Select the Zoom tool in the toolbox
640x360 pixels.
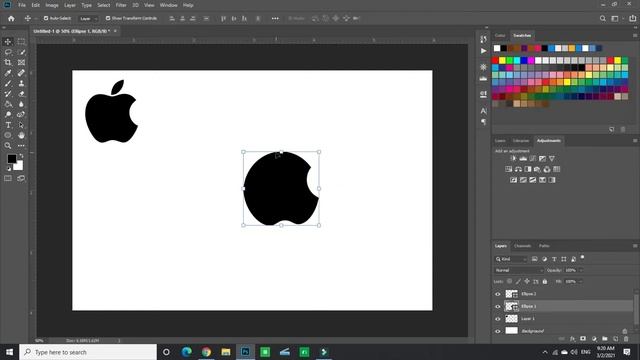[x=8, y=146]
